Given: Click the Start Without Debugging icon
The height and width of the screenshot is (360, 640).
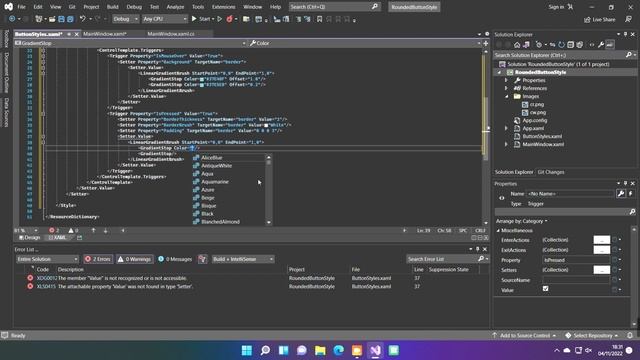Looking at the screenshot, I should (x=220, y=19).
